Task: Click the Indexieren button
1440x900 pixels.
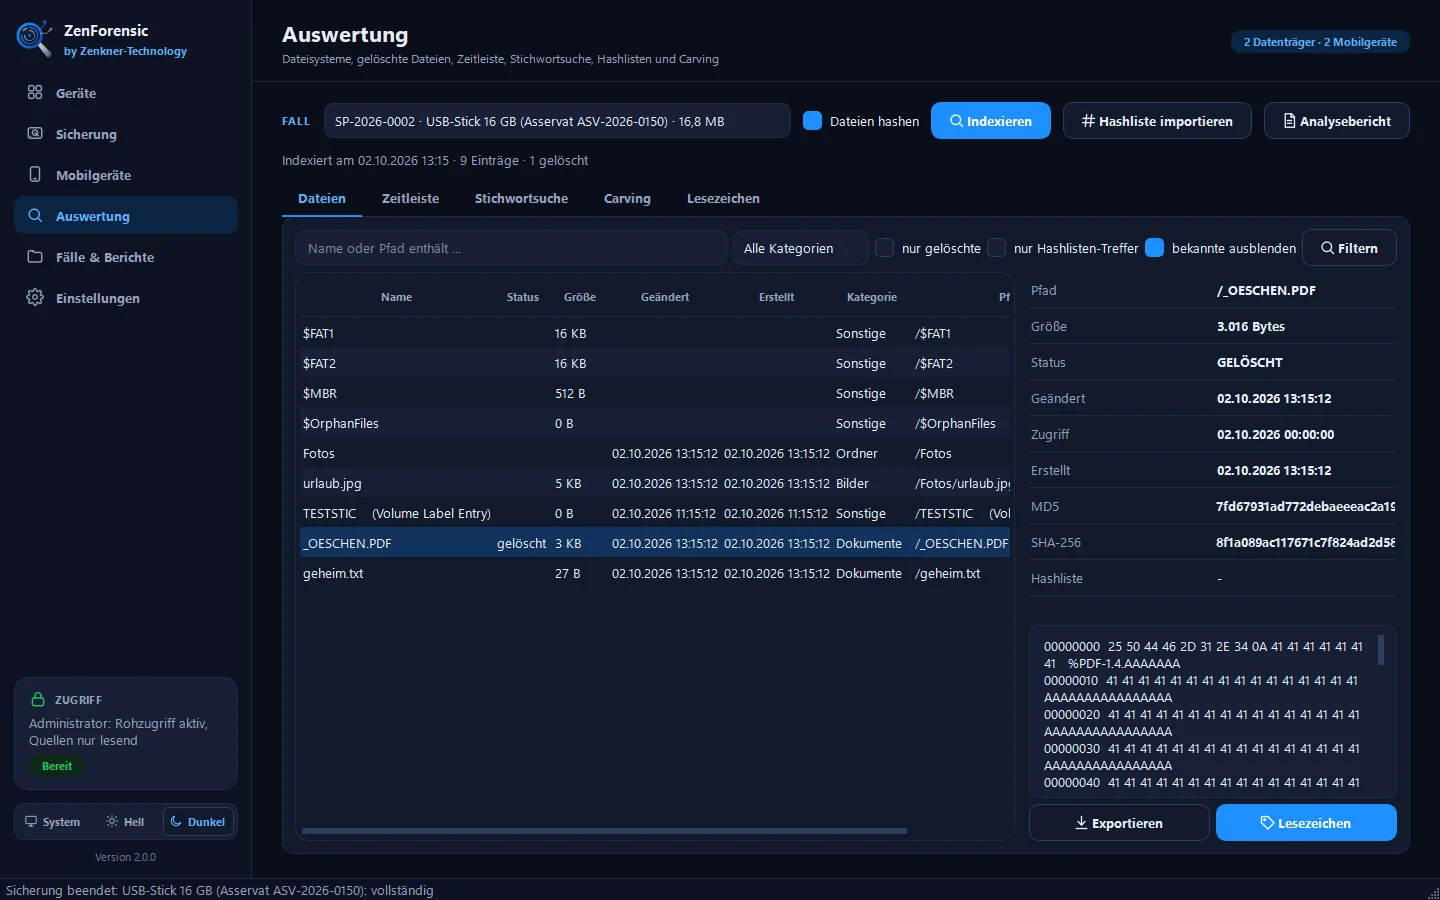Action: point(991,121)
